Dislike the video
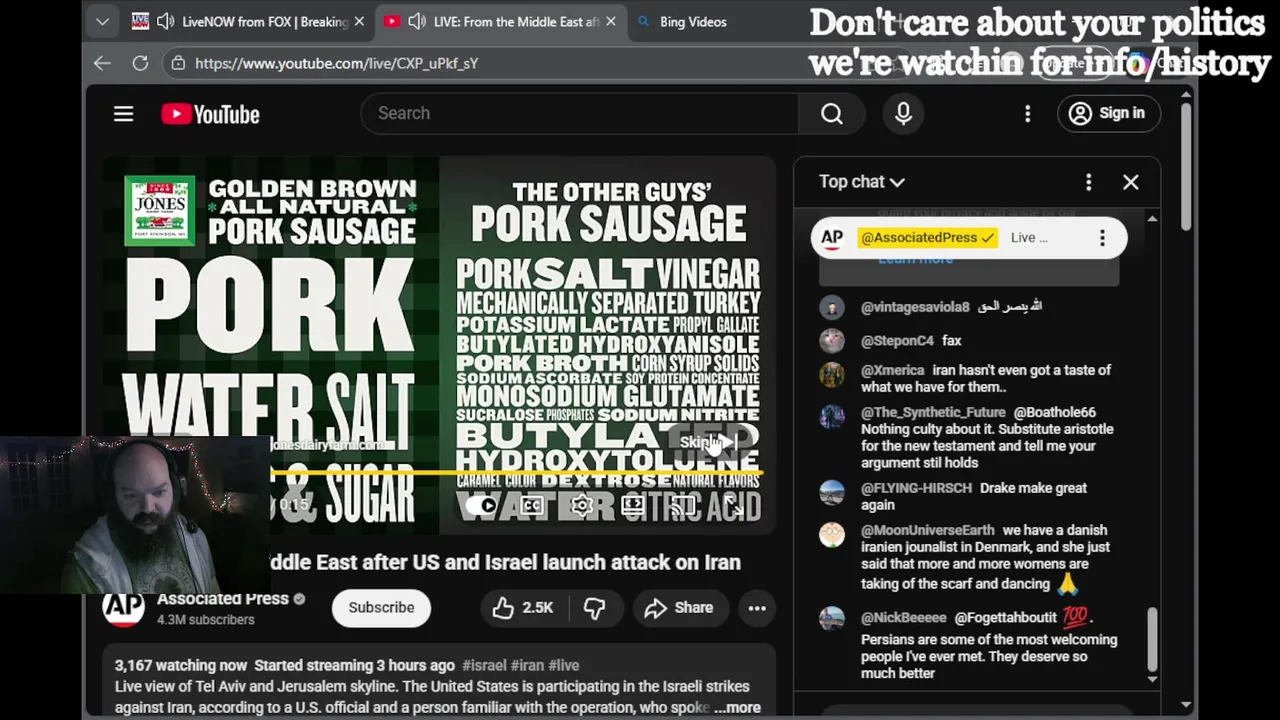The image size is (1280, 720). coord(595,607)
